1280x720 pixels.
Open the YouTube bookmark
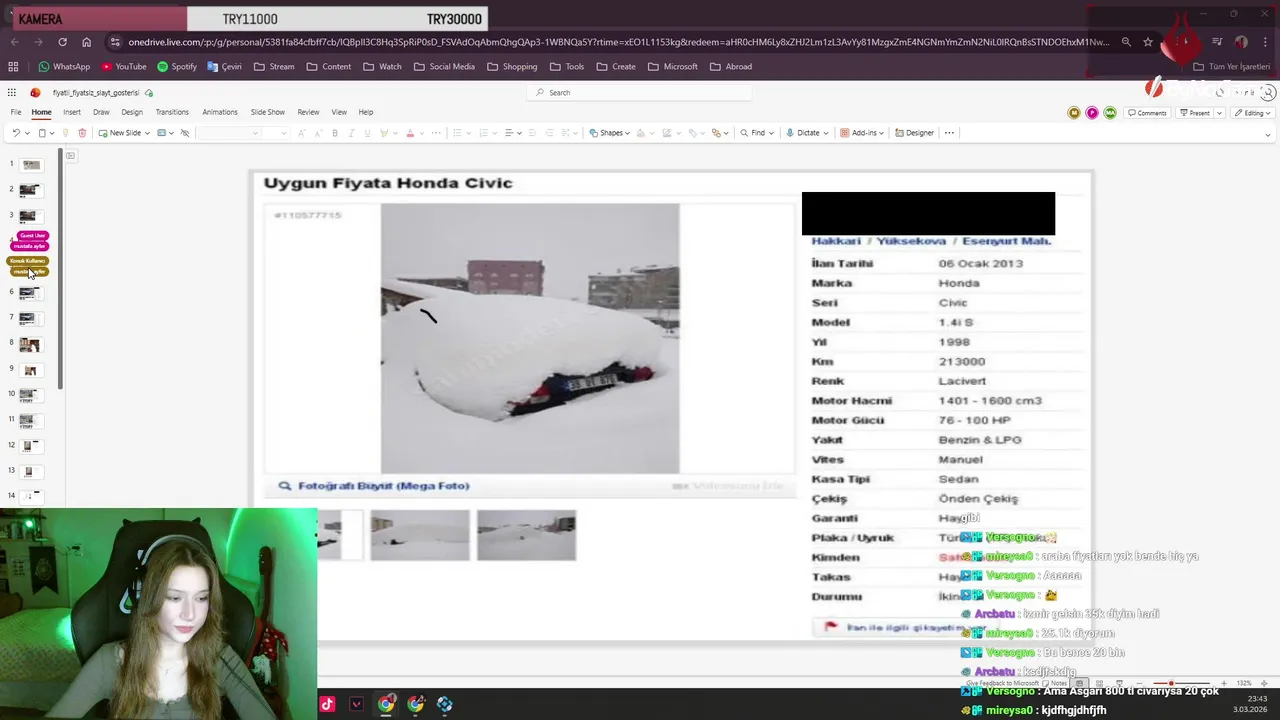pos(124,67)
